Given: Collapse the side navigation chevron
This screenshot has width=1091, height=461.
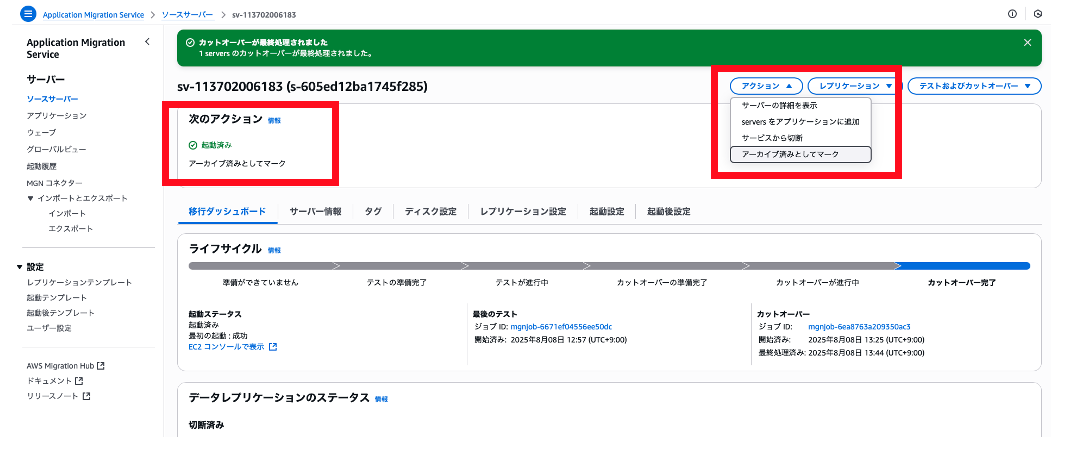Looking at the screenshot, I should click(147, 42).
